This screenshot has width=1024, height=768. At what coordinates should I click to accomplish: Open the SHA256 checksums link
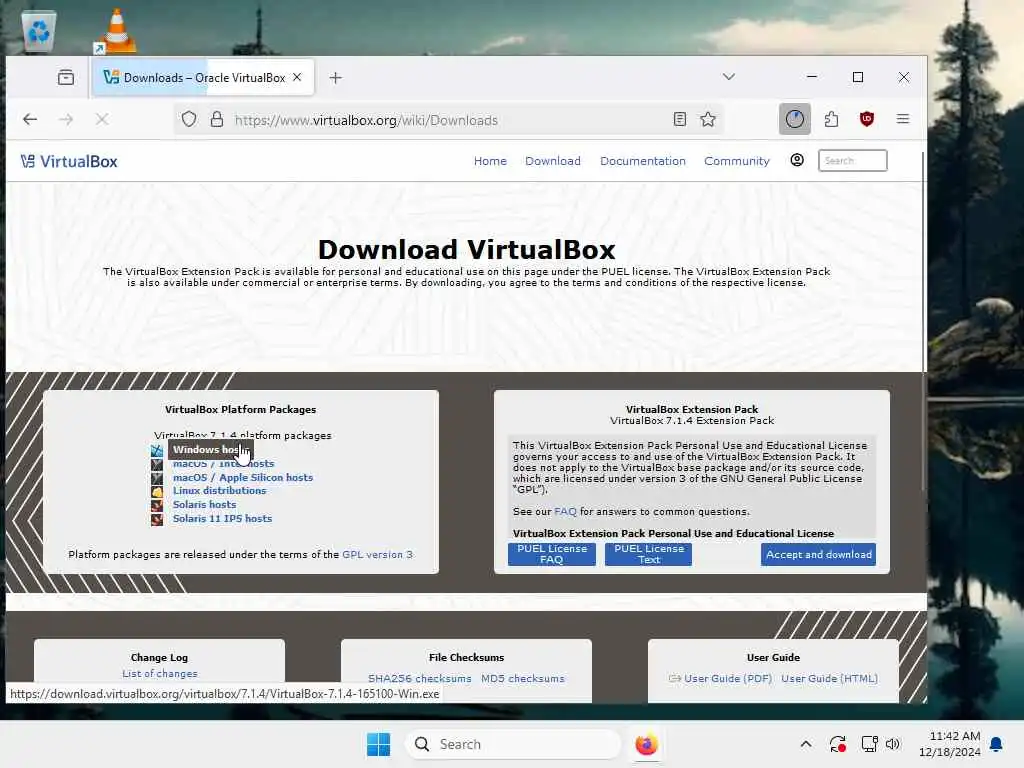coord(419,679)
